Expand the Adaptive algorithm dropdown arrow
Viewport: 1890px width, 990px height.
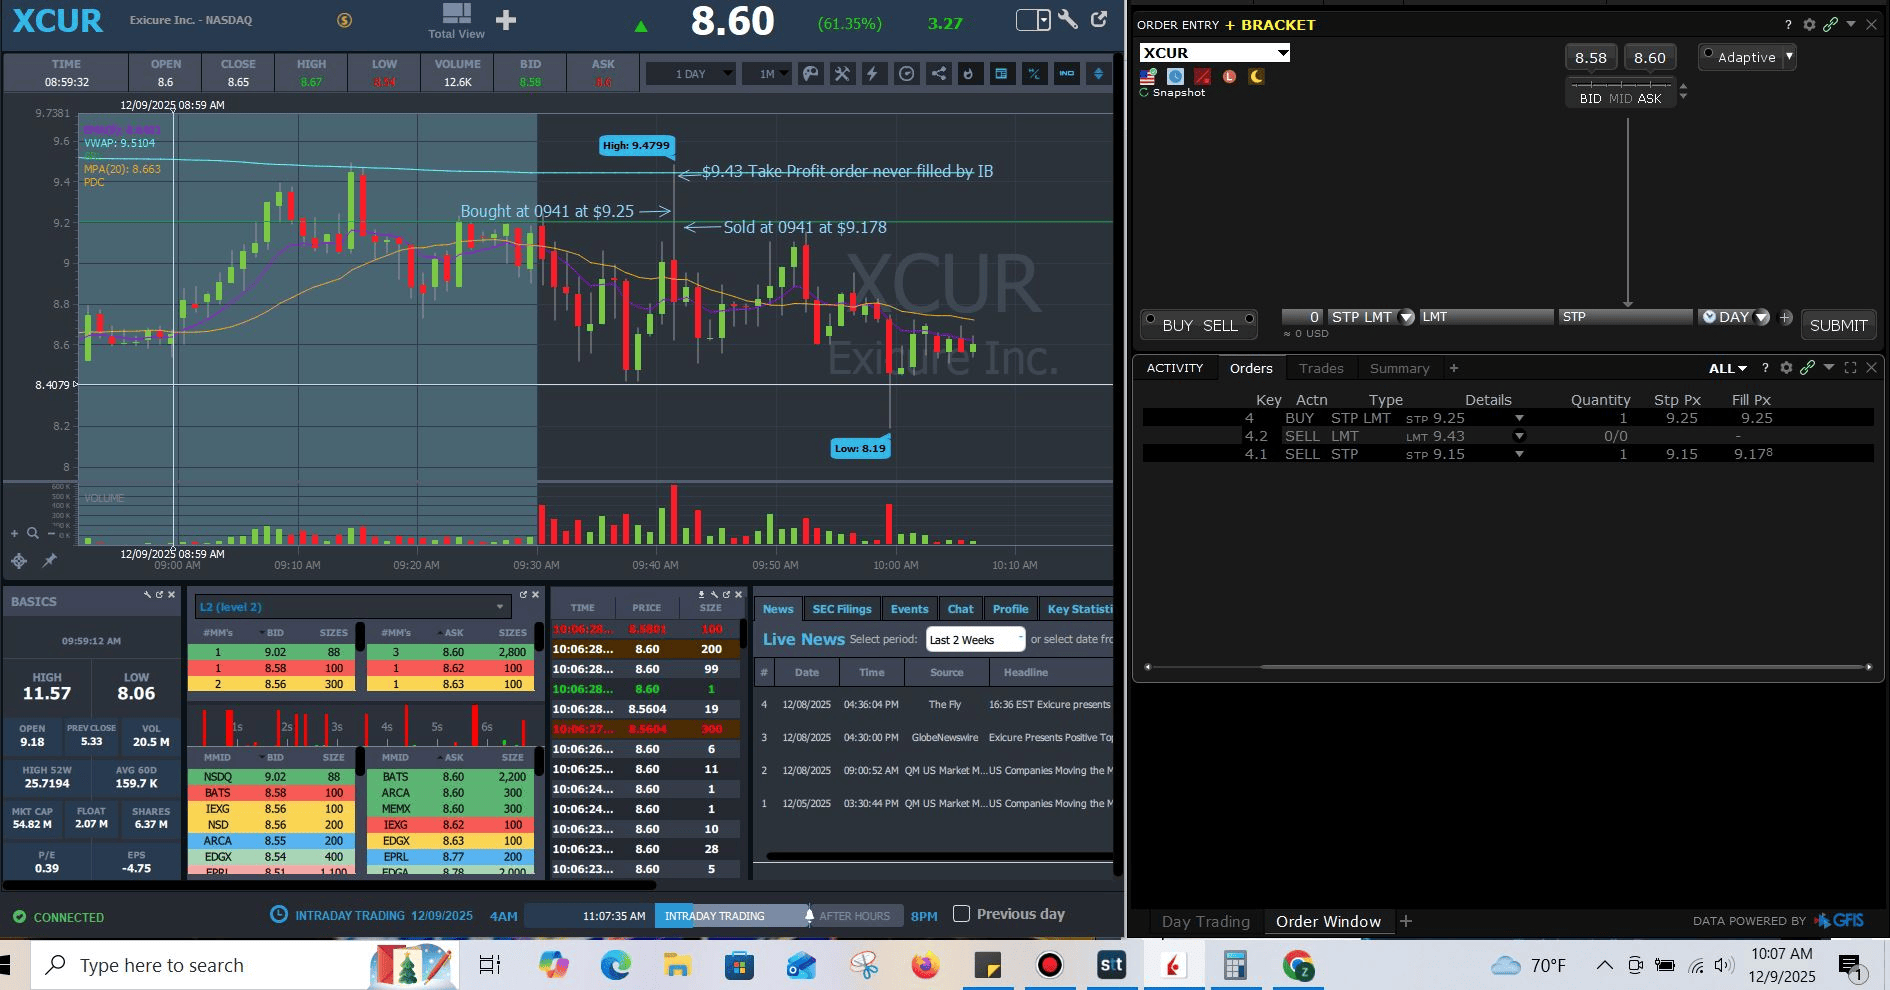1789,57
